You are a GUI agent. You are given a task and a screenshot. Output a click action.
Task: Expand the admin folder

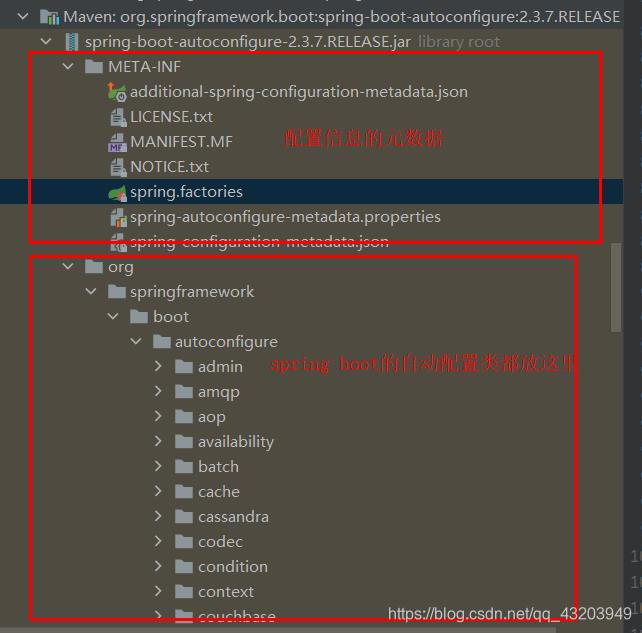(158, 366)
